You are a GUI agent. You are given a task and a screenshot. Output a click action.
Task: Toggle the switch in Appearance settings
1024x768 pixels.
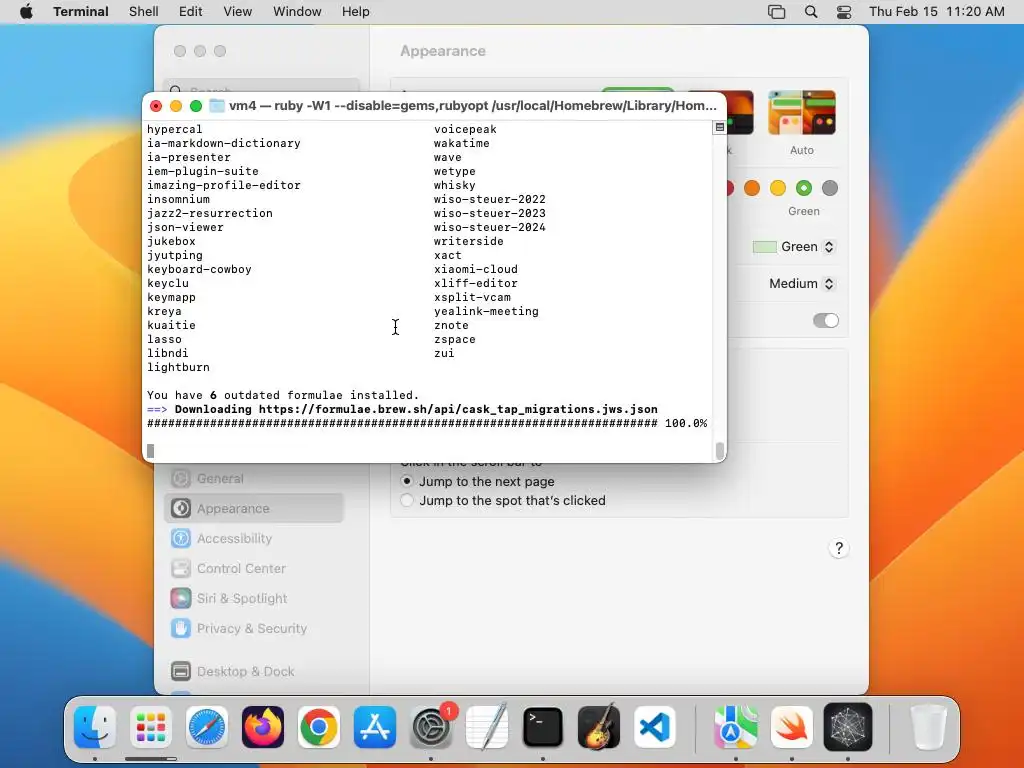[x=825, y=320]
